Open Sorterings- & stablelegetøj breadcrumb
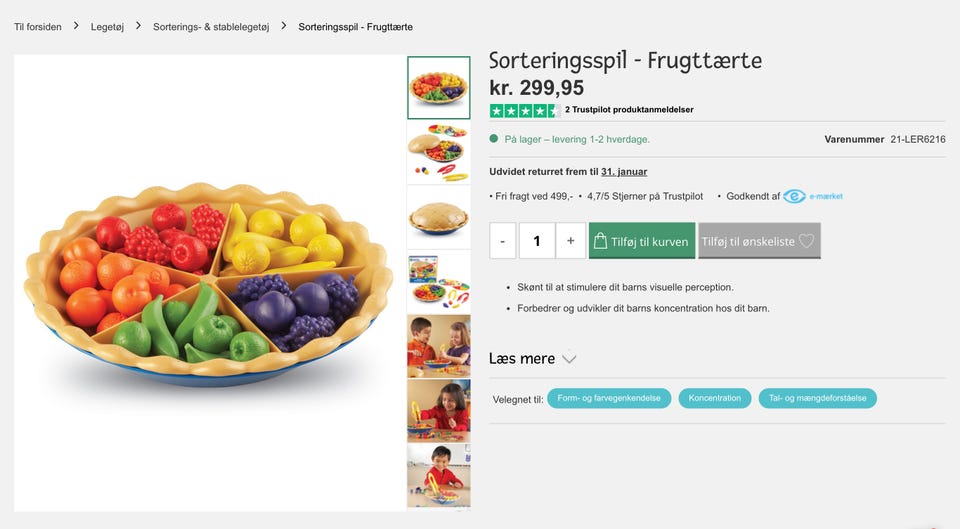 tap(211, 27)
